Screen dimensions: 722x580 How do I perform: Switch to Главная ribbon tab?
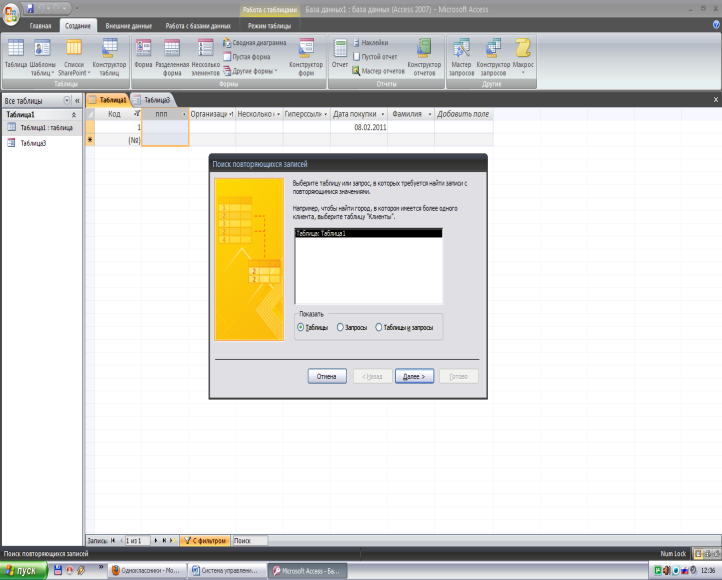point(41,26)
